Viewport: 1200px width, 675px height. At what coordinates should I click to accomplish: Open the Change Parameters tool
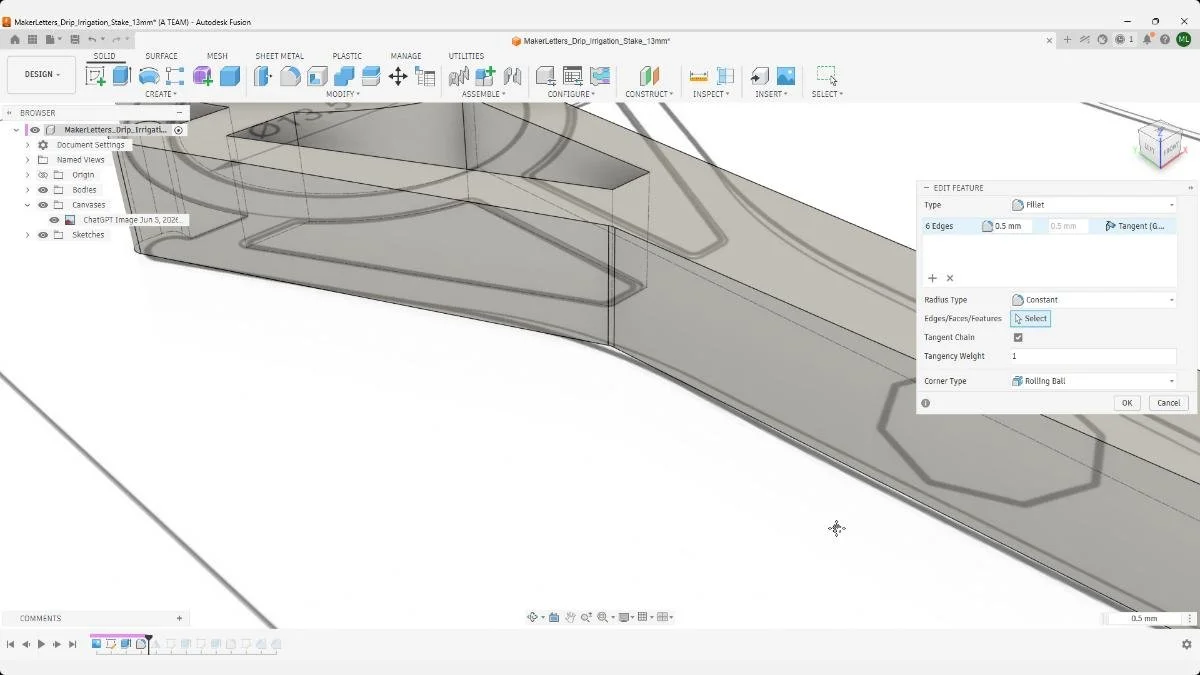coord(425,76)
